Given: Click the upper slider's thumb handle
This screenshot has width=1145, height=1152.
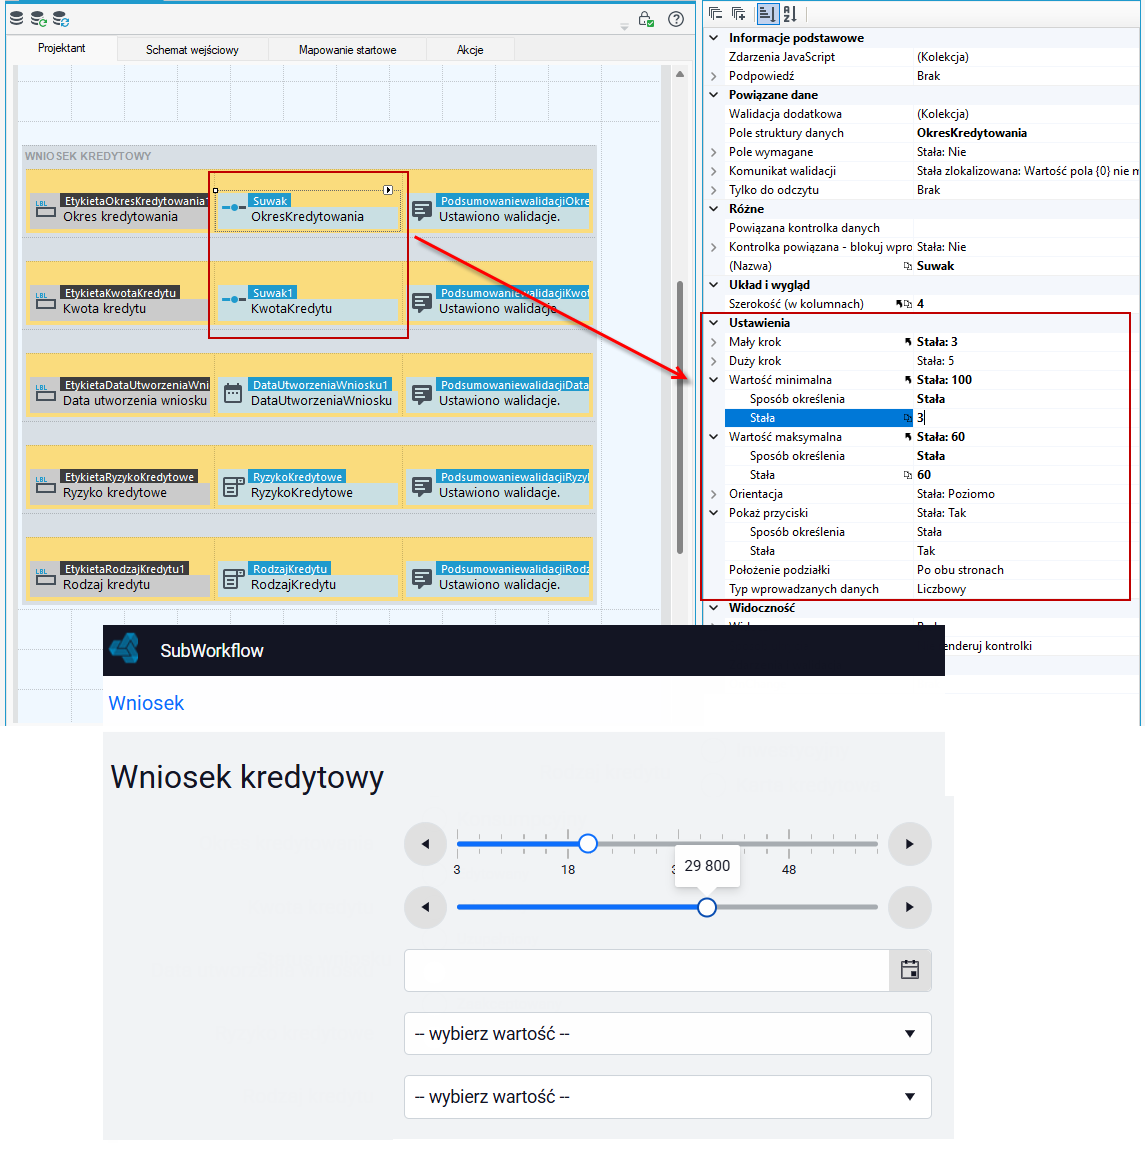Looking at the screenshot, I should click(588, 843).
